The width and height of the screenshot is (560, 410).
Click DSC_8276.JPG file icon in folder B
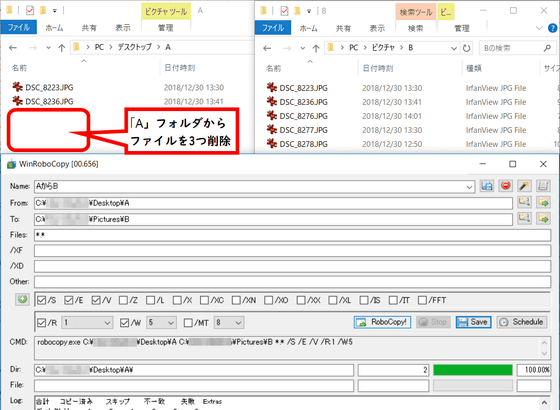point(272,115)
